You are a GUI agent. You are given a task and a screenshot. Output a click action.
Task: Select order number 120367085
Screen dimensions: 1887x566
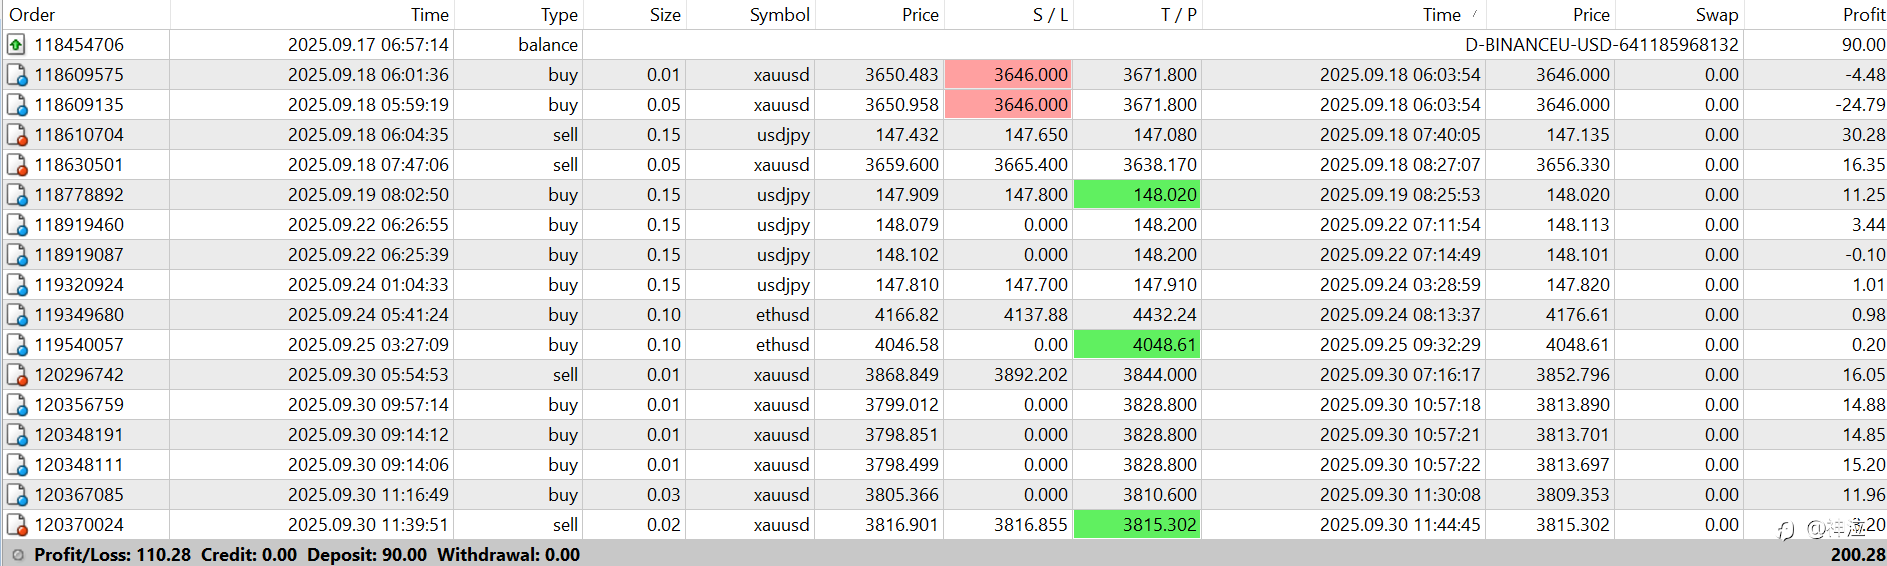point(79,495)
